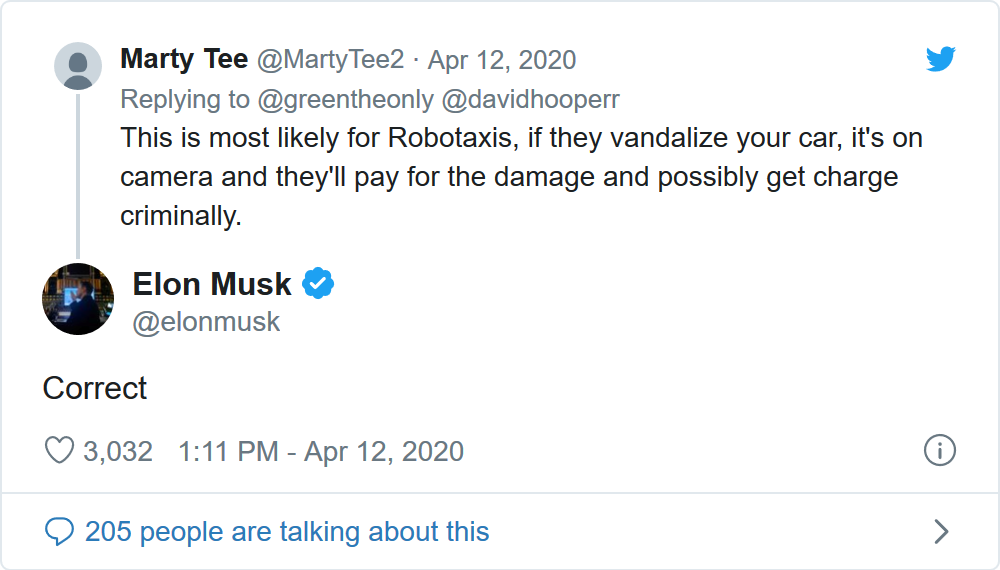Click the 3,032 likes count
Image resolution: width=1000 pixels, height=570 pixels.
pos(118,451)
